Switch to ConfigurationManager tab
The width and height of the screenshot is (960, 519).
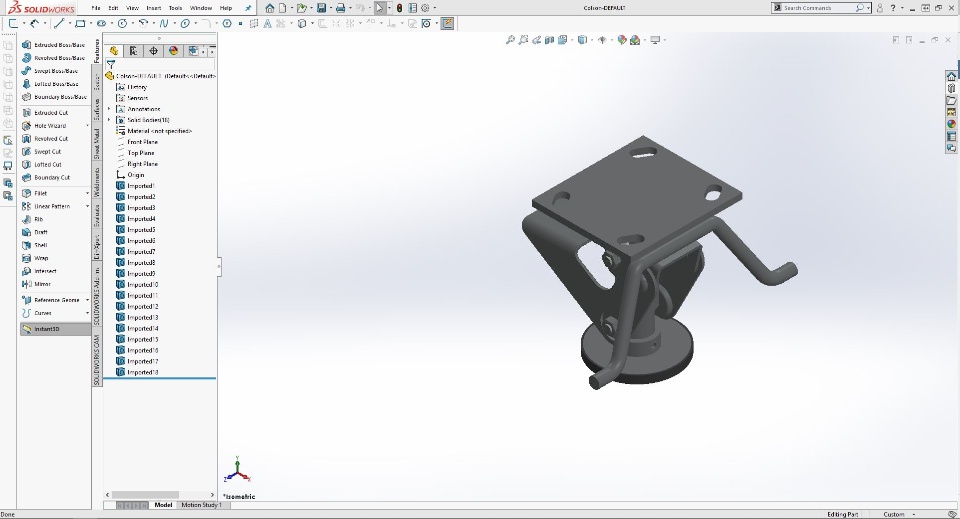tap(153, 51)
